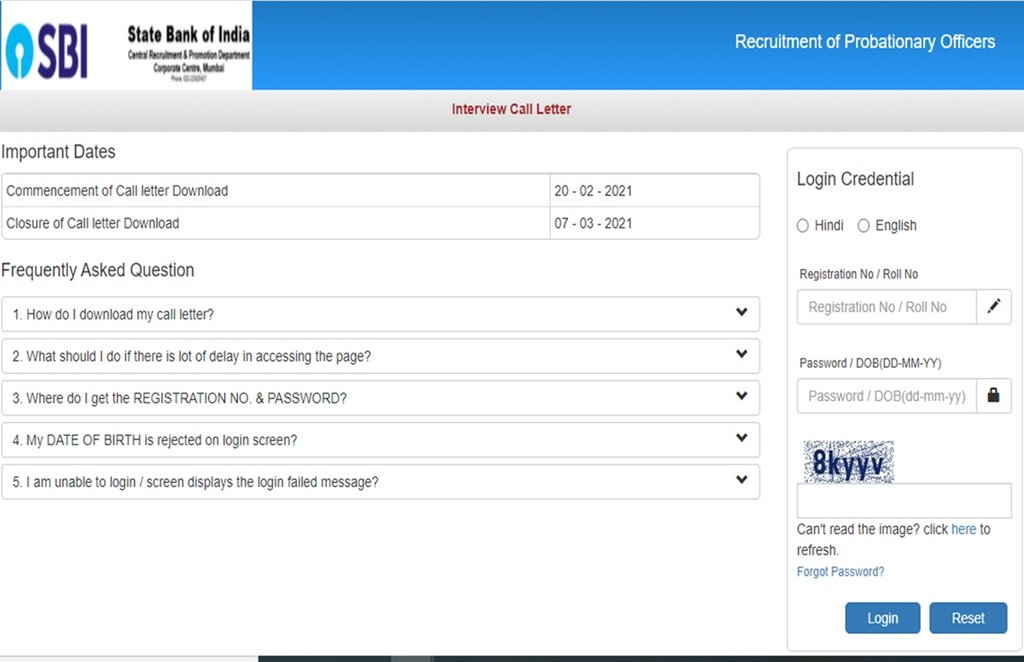Select the Hindi language radio button

click(x=803, y=226)
